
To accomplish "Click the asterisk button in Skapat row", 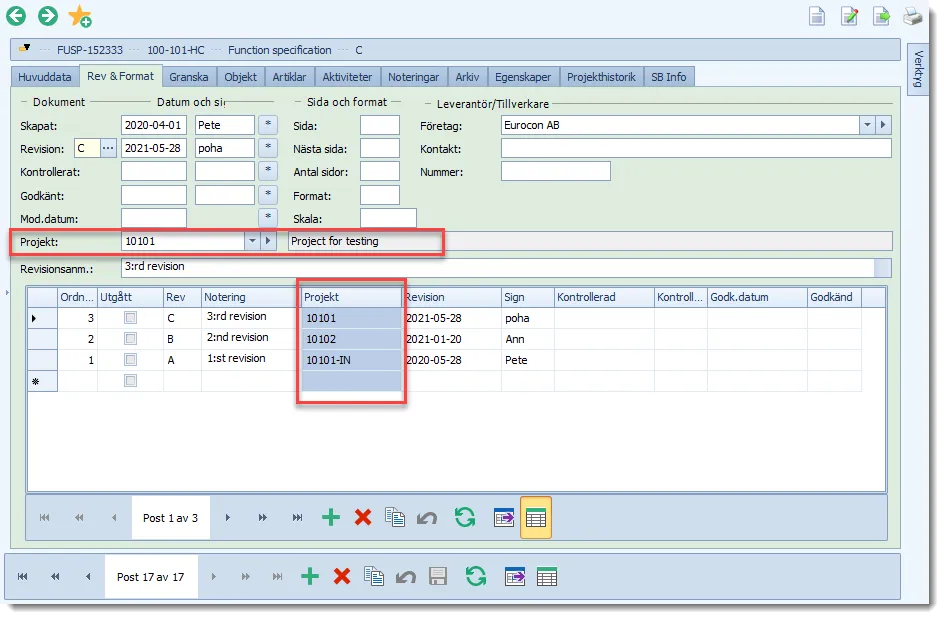I will [x=268, y=125].
